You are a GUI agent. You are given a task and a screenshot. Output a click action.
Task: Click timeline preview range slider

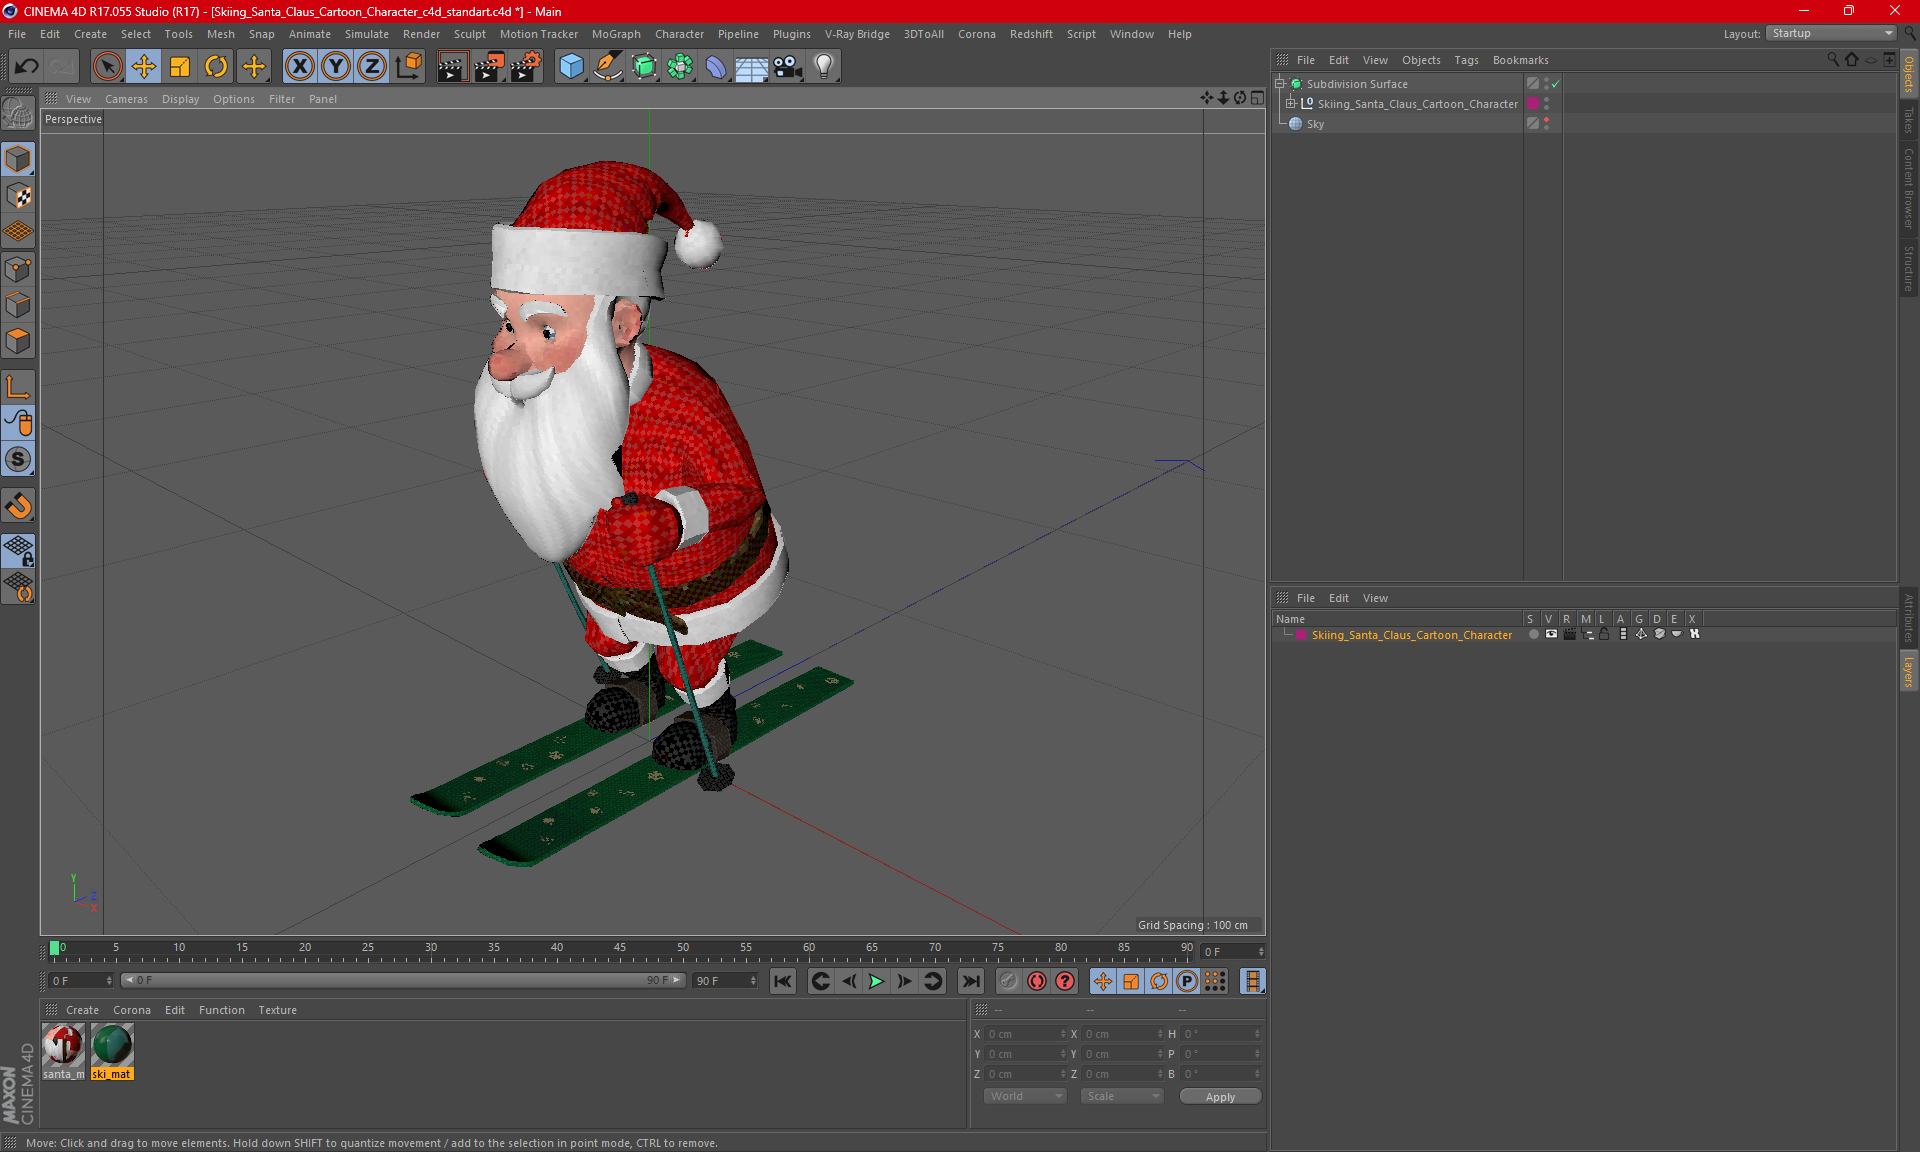[403, 981]
